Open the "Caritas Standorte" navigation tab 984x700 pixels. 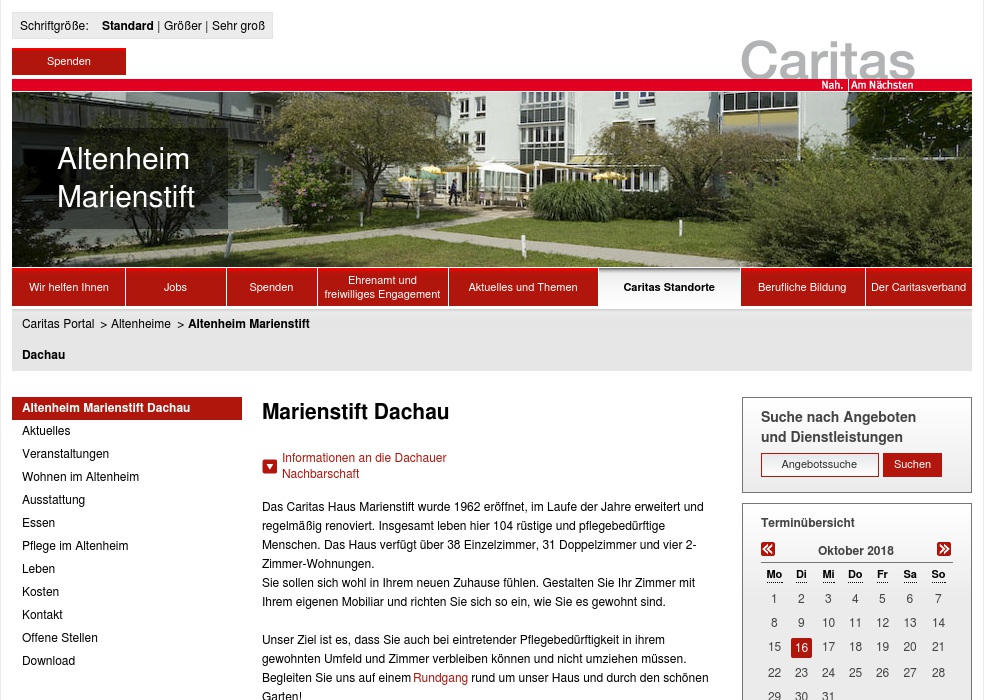tap(669, 287)
